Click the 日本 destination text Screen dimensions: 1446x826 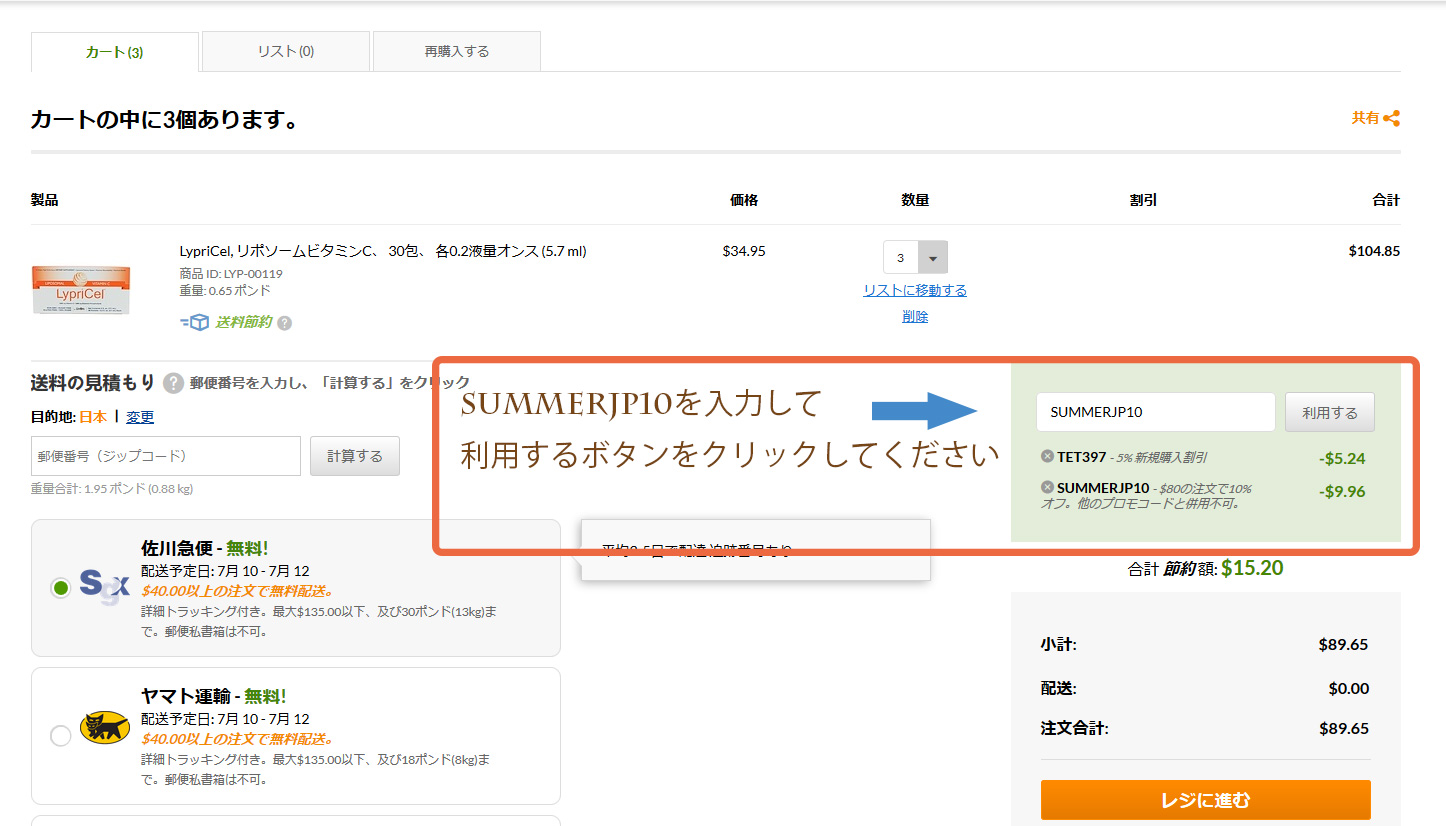click(93, 417)
